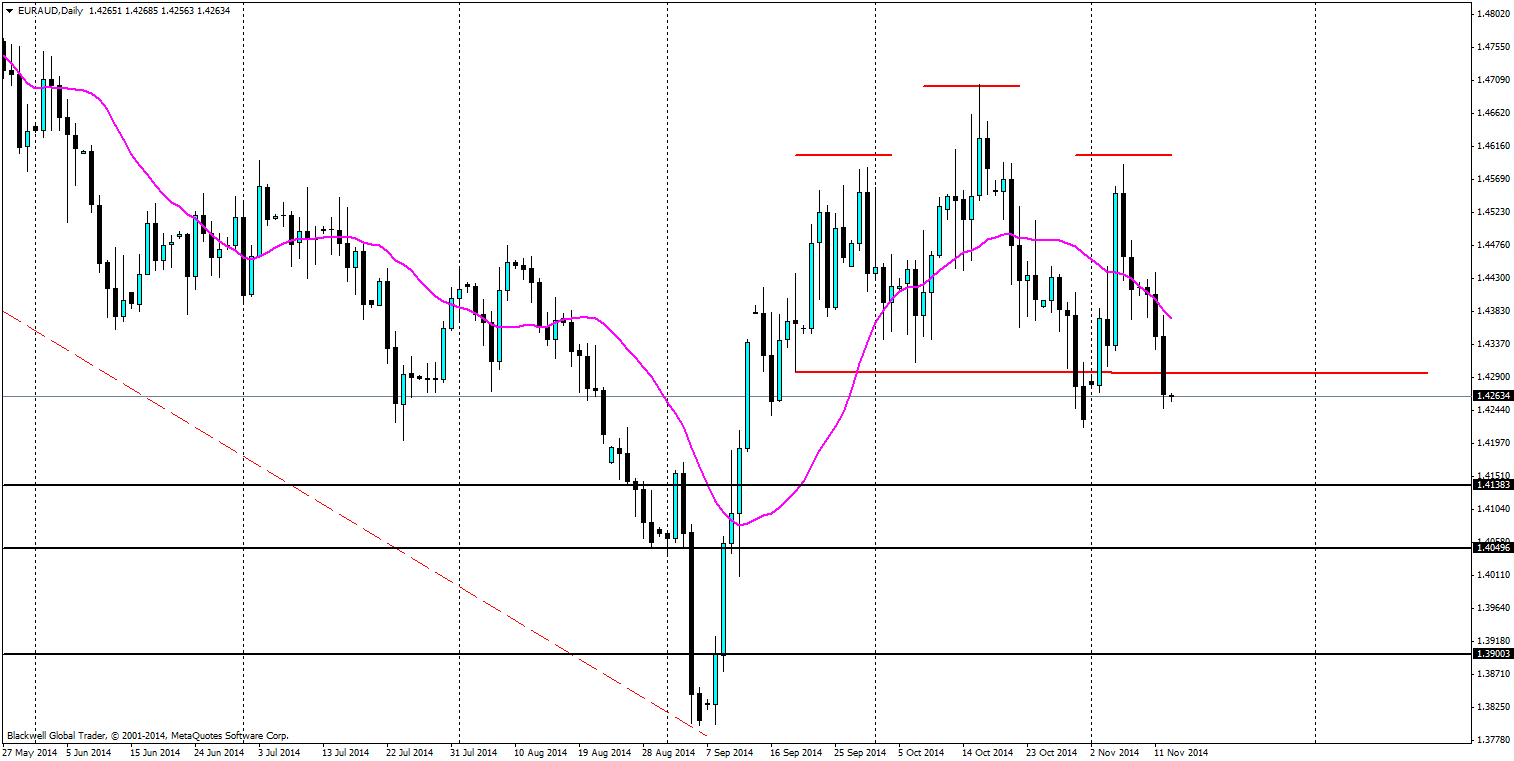Click the current price label 1.42634
This screenshot has width=1514, height=761.
pyautogui.click(x=1492, y=396)
